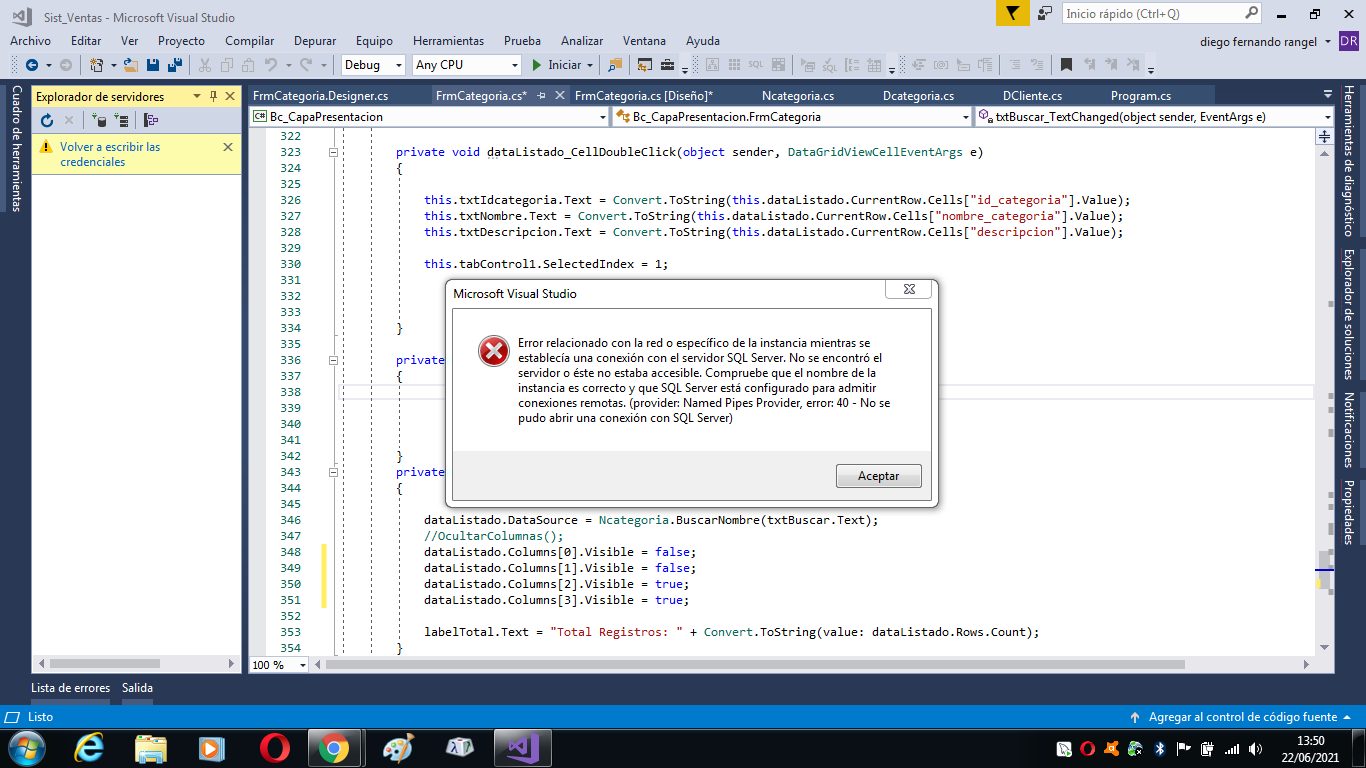Open Explorador de servidores window options dropdown

click(197, 96)
